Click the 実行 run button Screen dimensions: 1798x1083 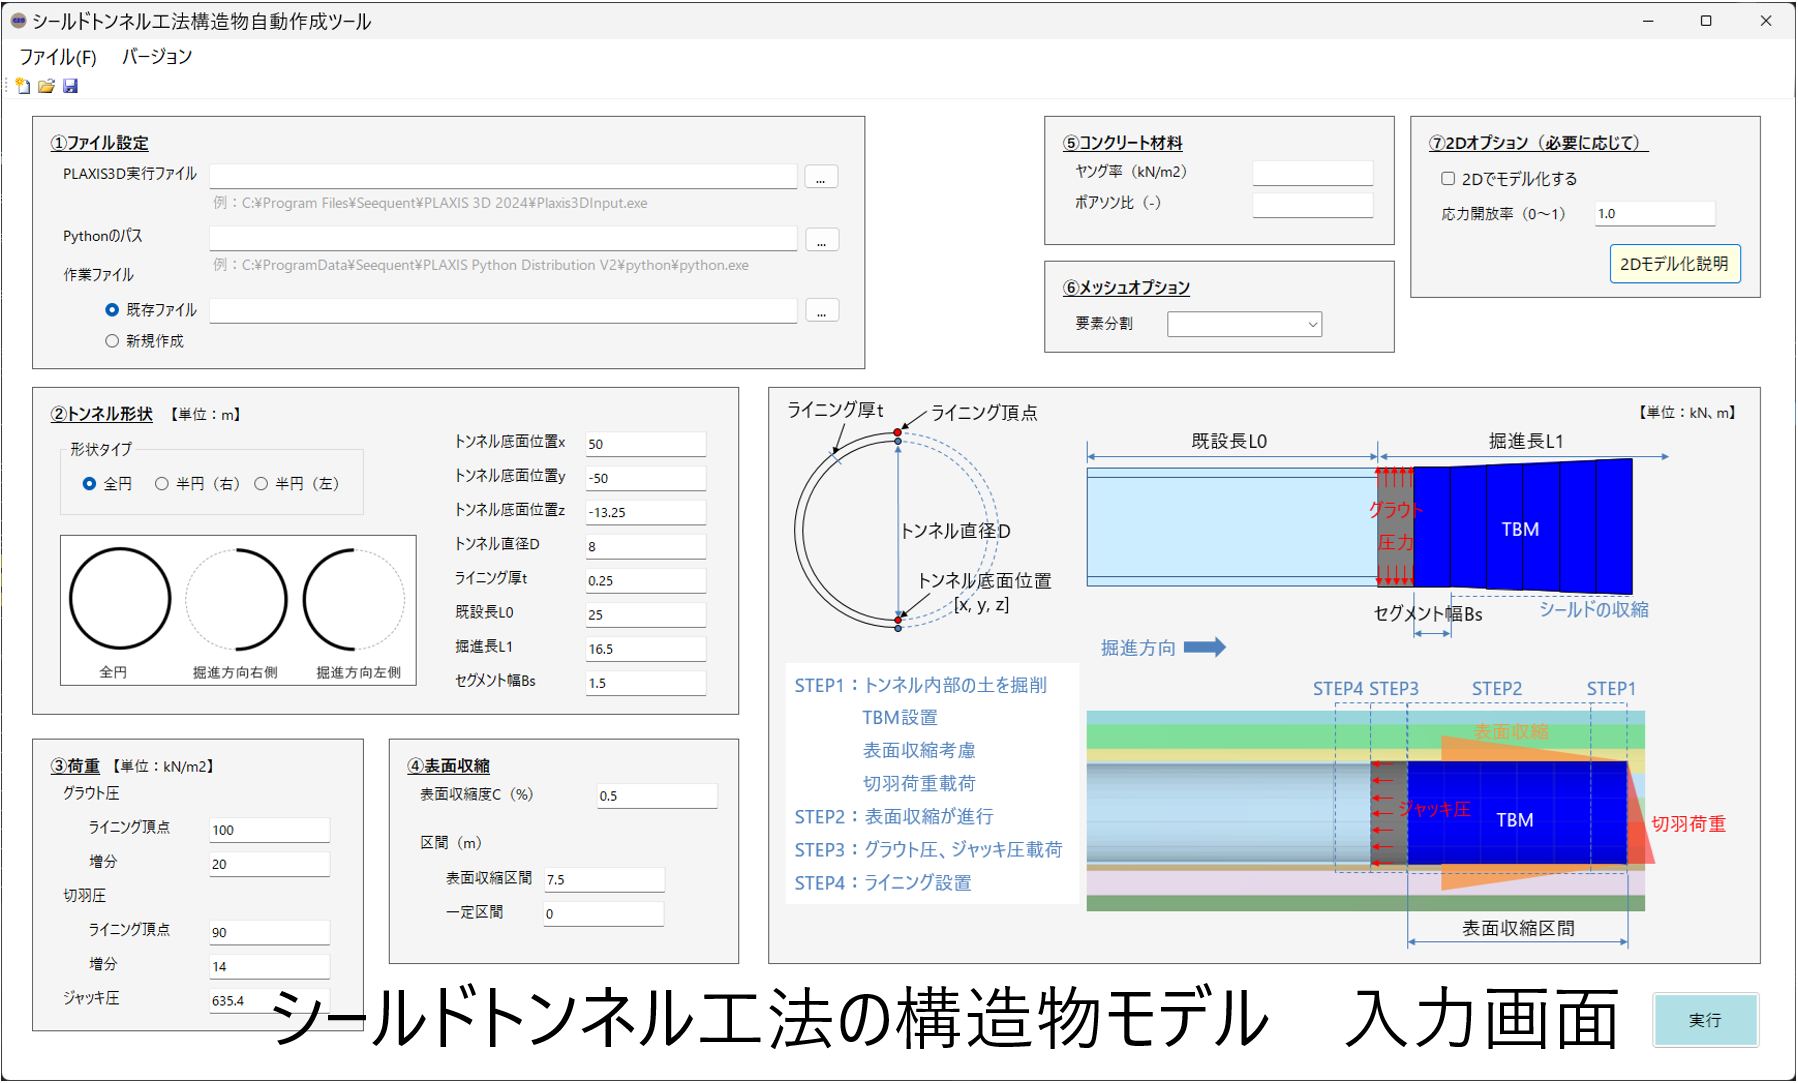[1705, 1020]
